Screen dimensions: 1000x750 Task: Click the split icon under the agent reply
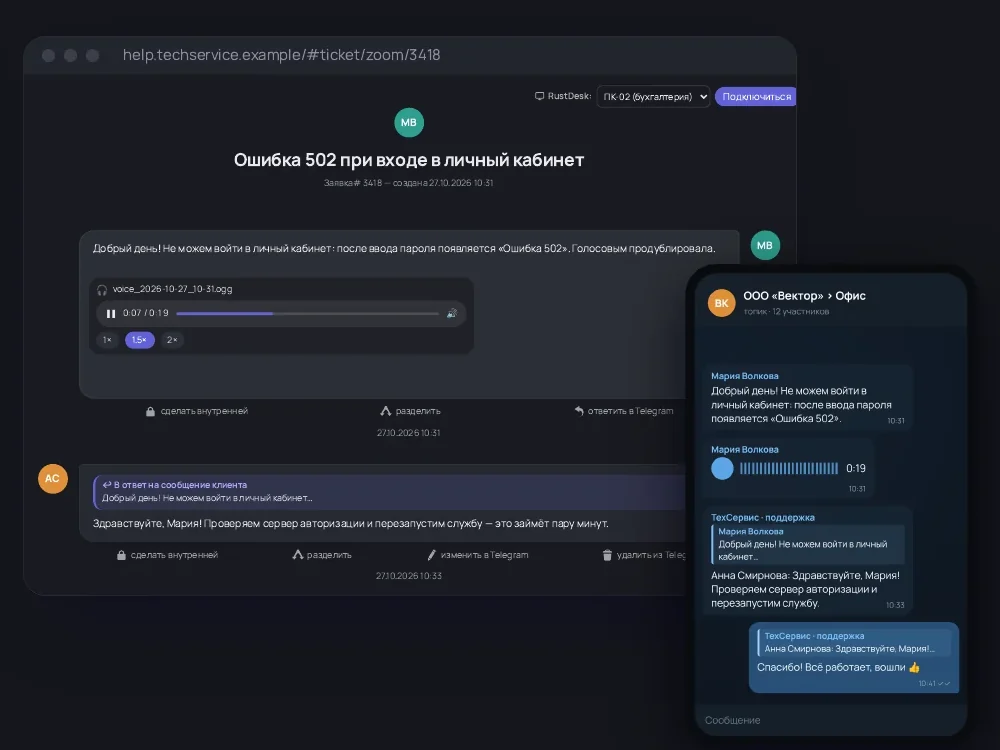297,555
